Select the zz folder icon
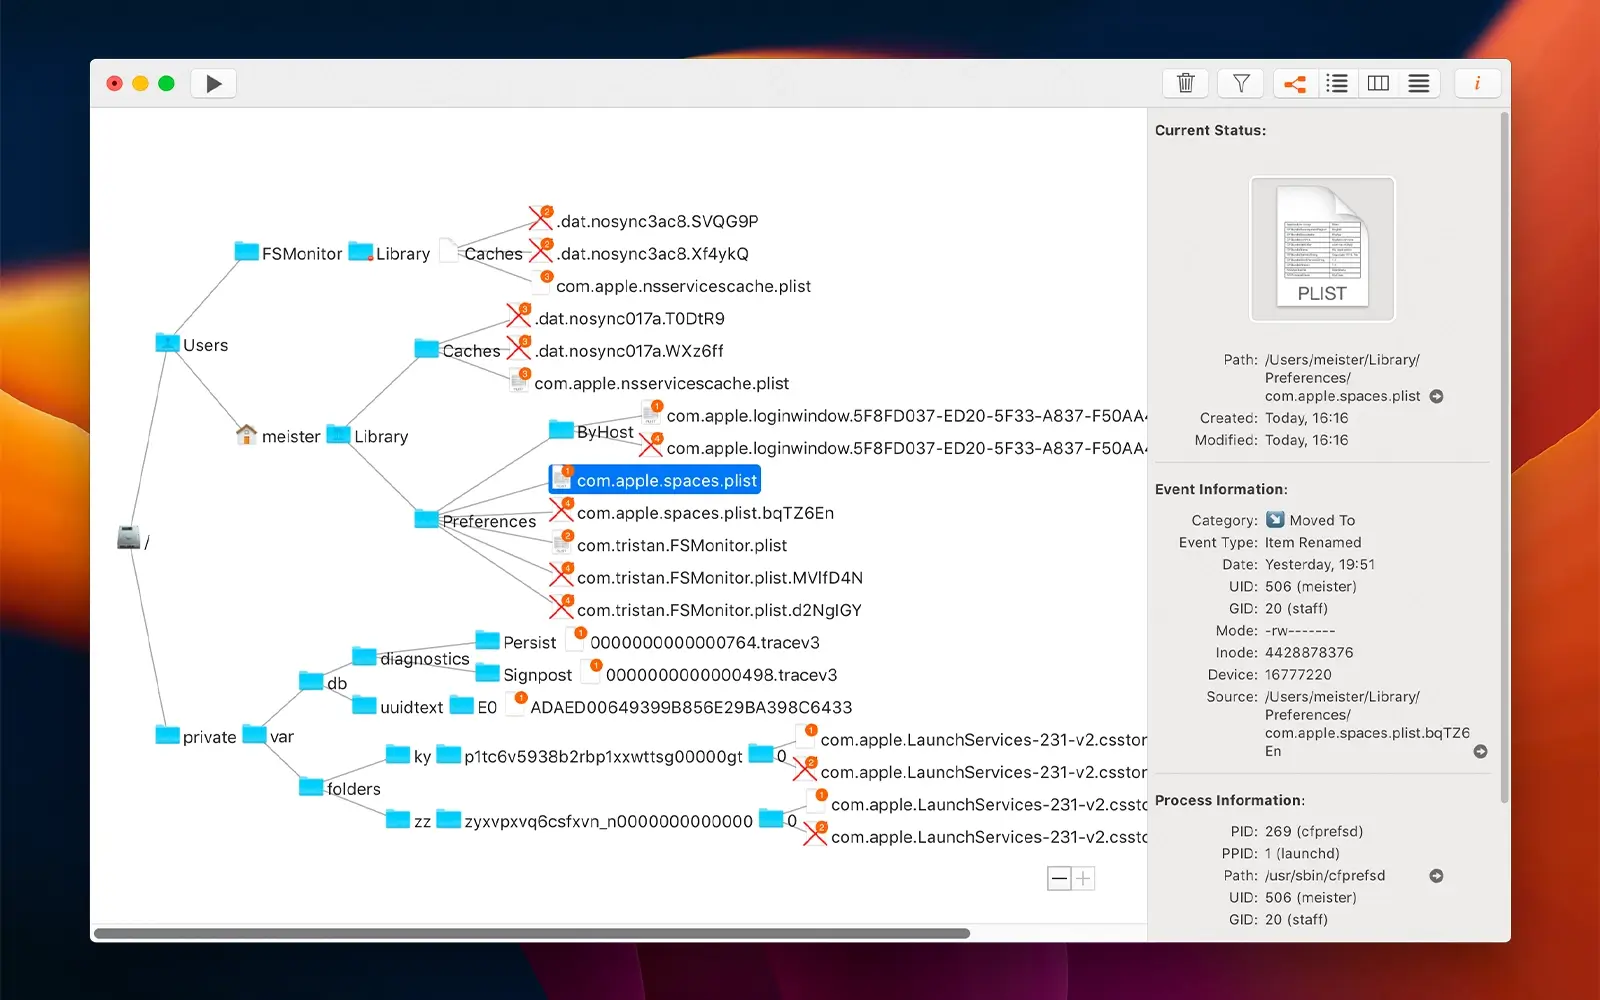This screenshot has height=1000, width=1600. click(x=398, y=819)
